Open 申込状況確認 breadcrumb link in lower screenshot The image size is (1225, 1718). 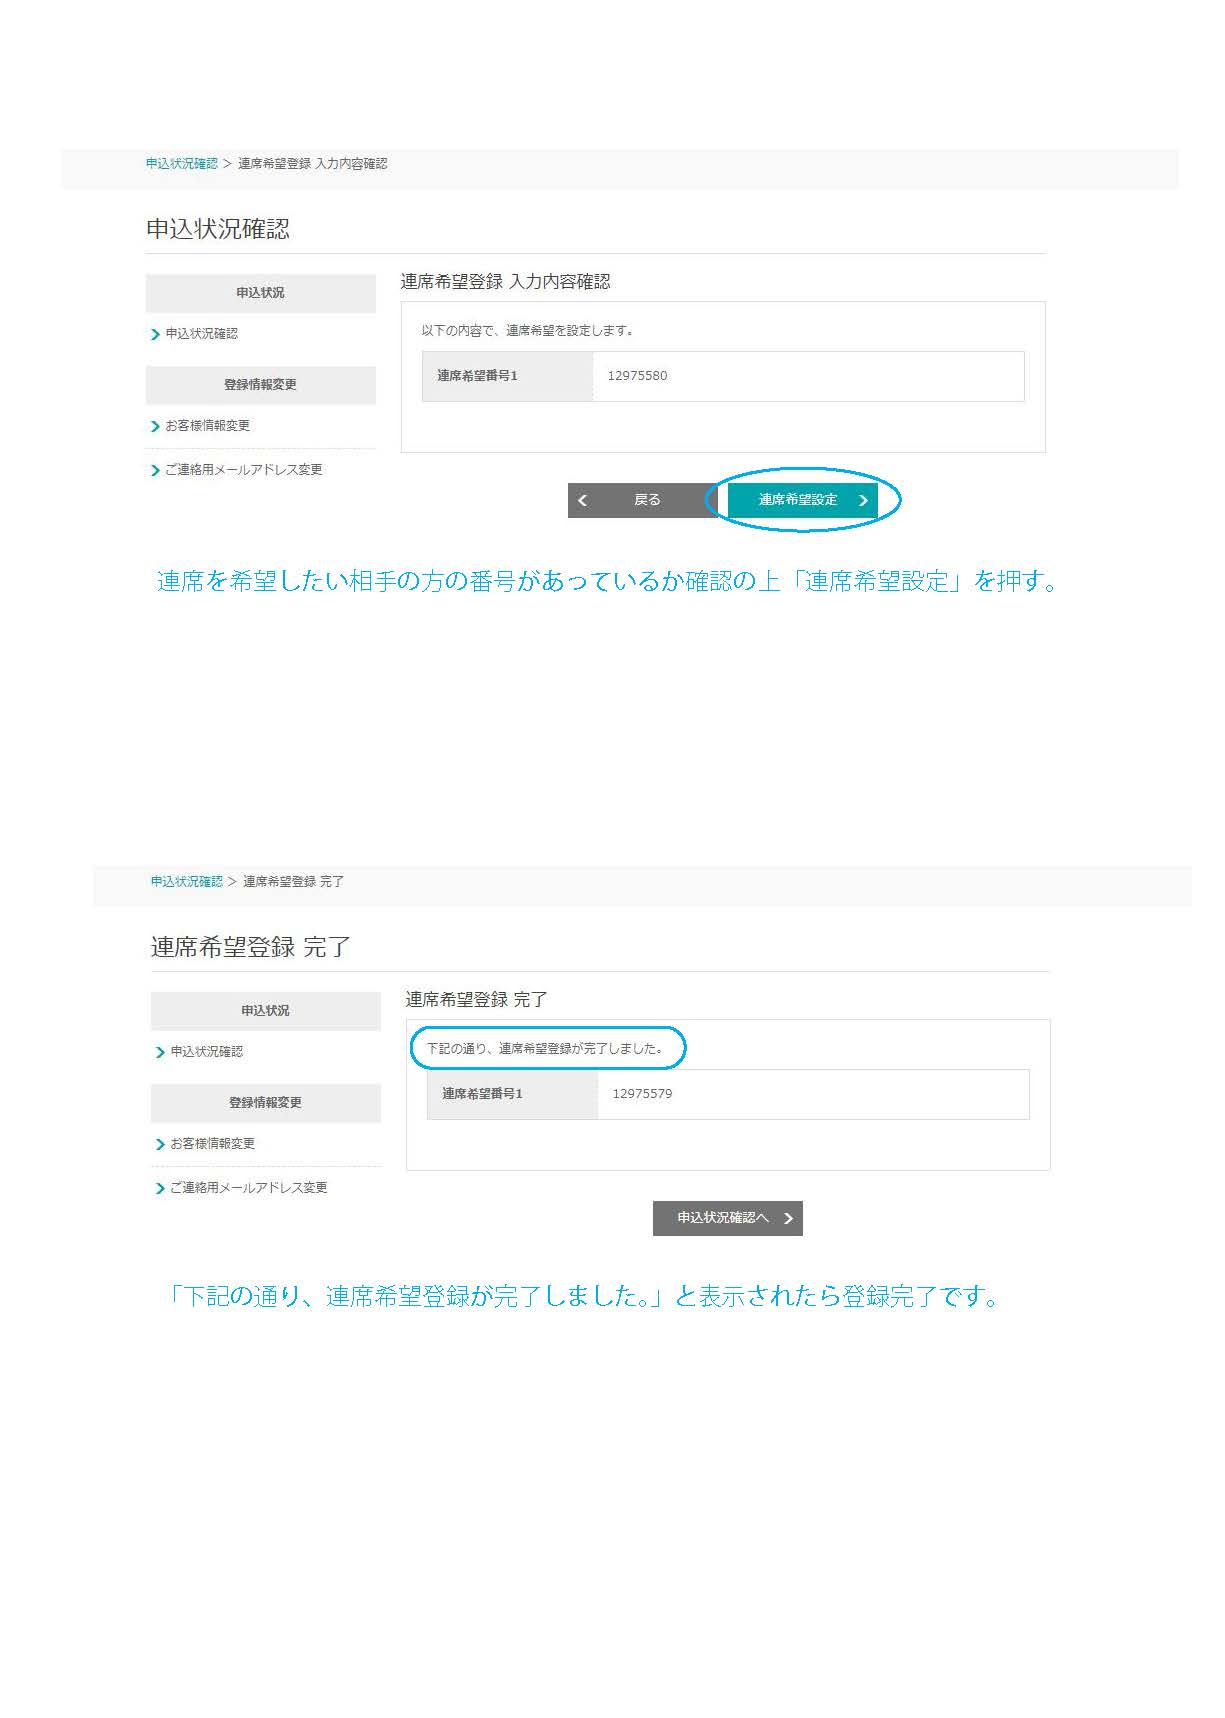(186, 882)
